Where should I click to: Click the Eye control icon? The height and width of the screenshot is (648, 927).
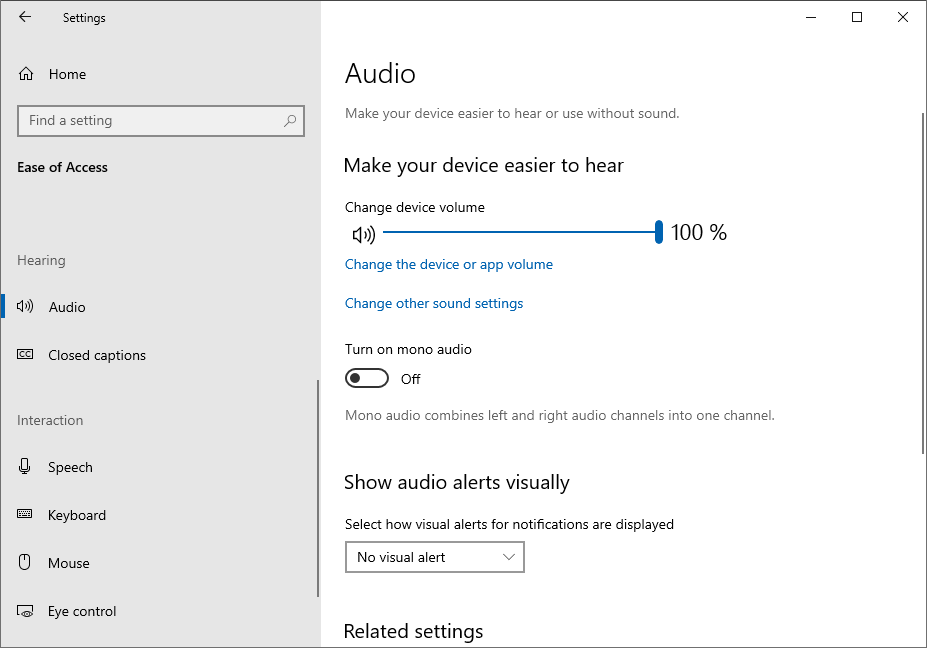[x=25, y=611]
